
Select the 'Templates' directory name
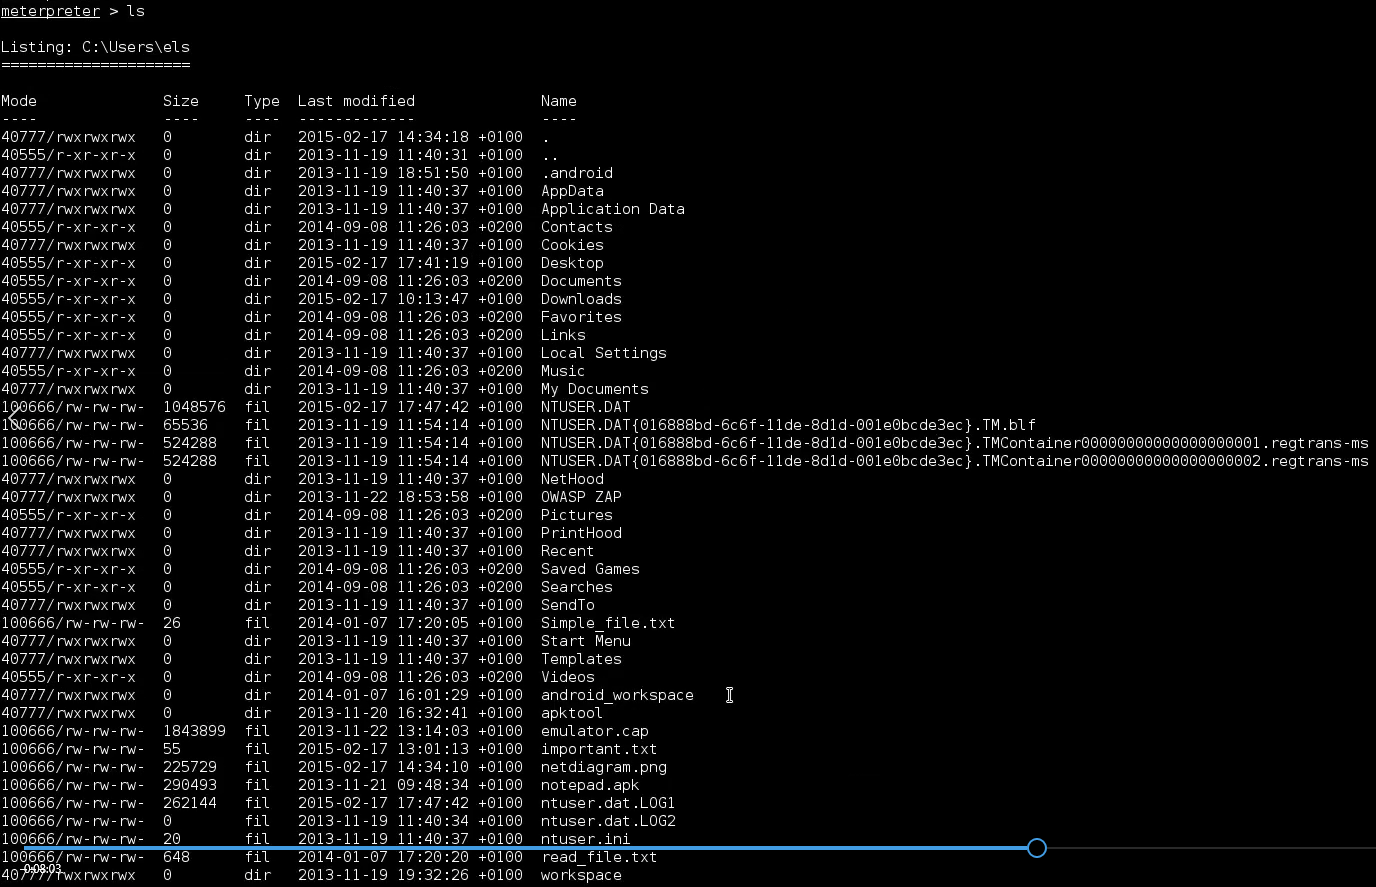581,659
